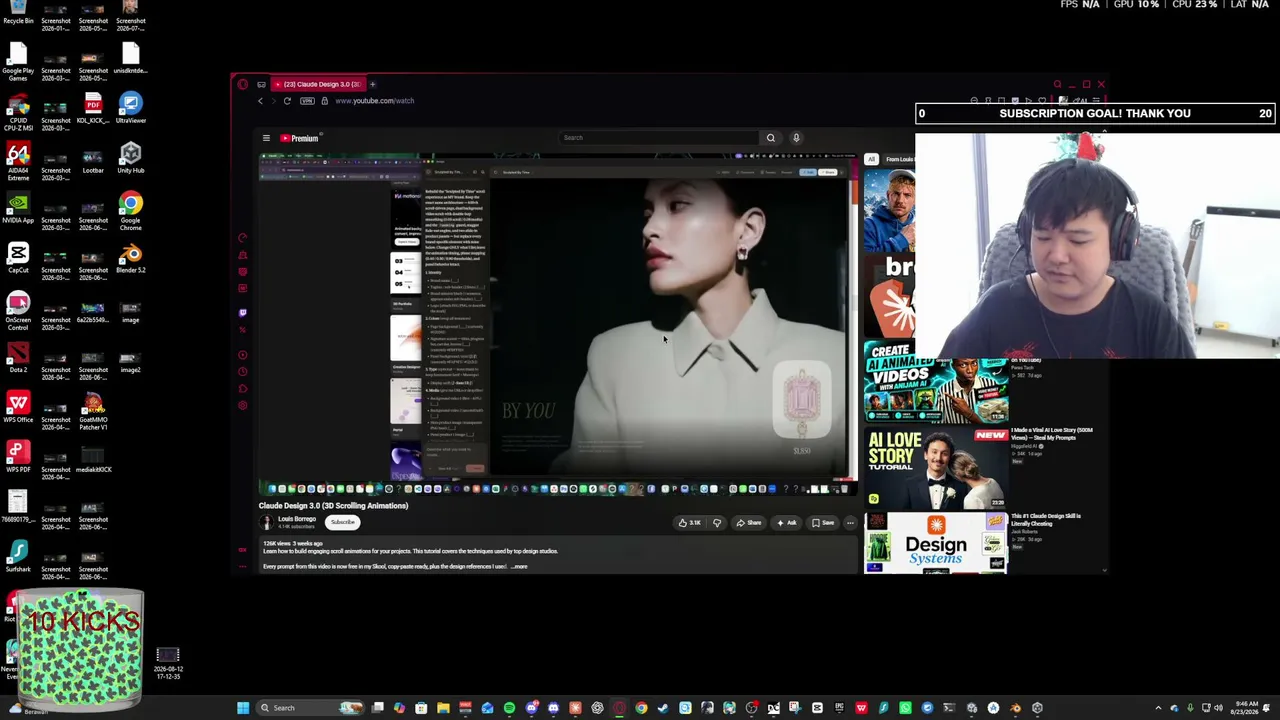
Task: Click the video player area
Action: pos(557,324)
